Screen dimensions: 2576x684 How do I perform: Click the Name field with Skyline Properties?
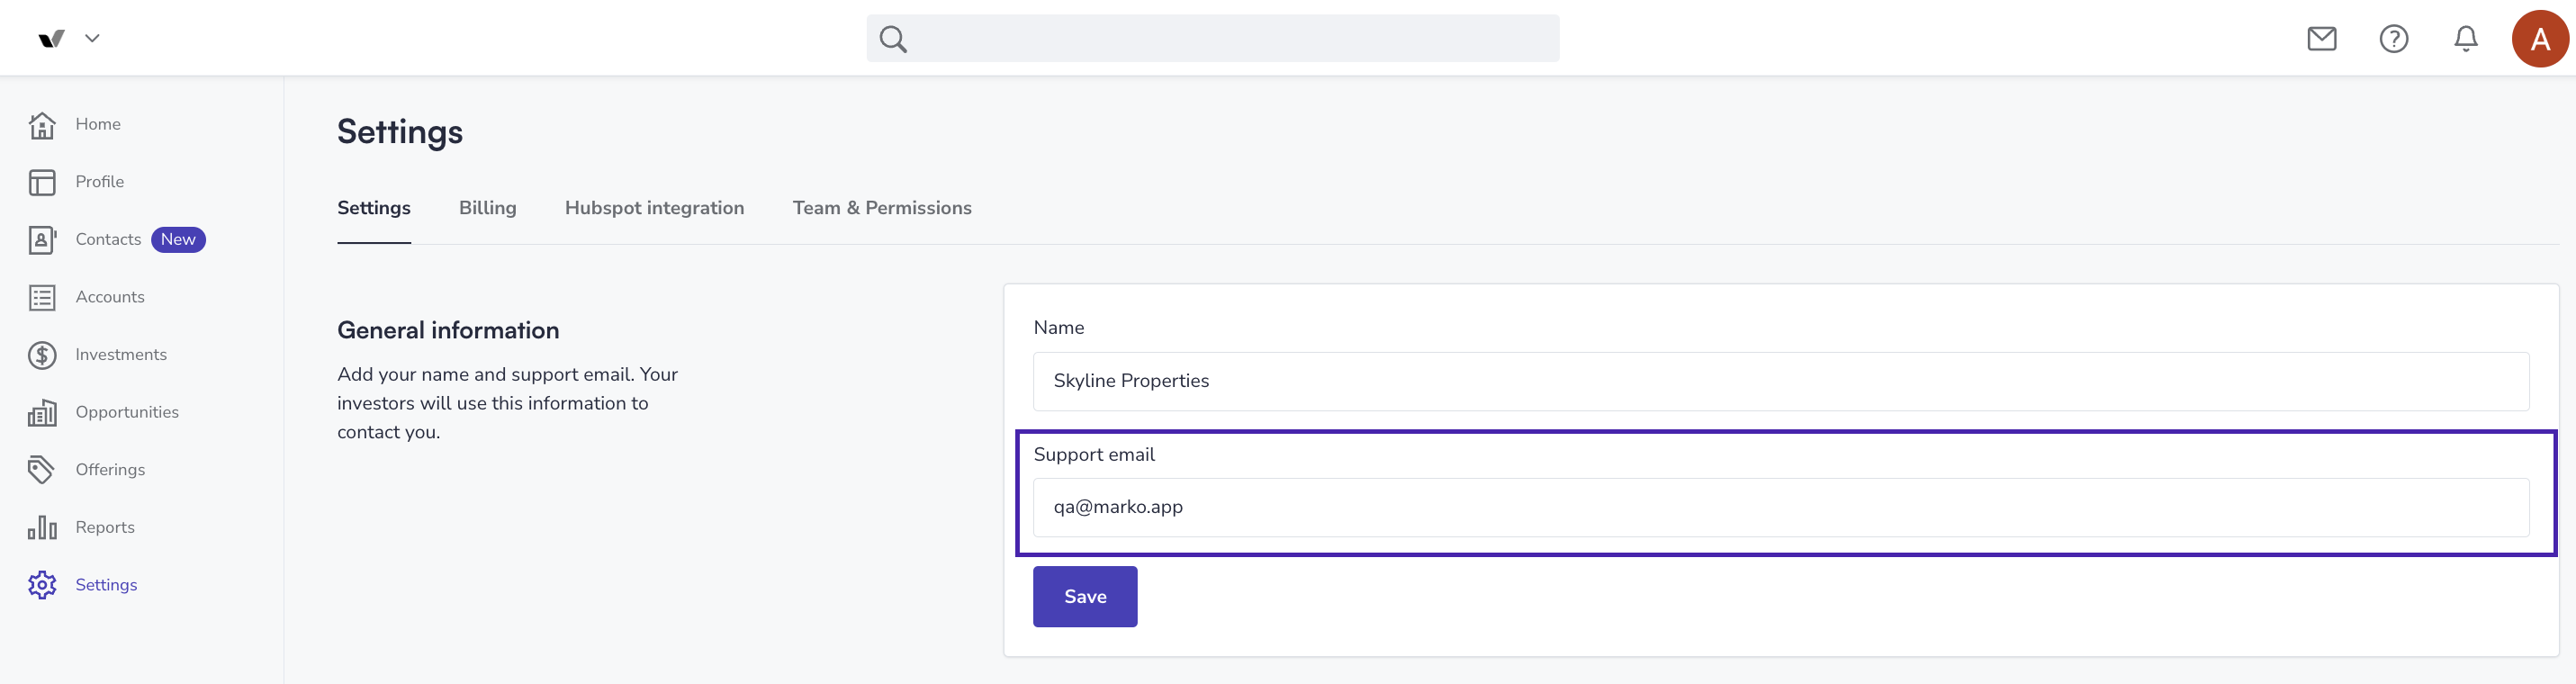coord(1781,381)
